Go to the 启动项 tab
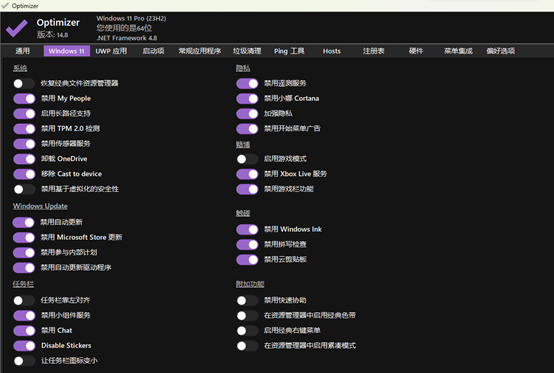Viewport: 554px width, 373px height. (153, 51)
